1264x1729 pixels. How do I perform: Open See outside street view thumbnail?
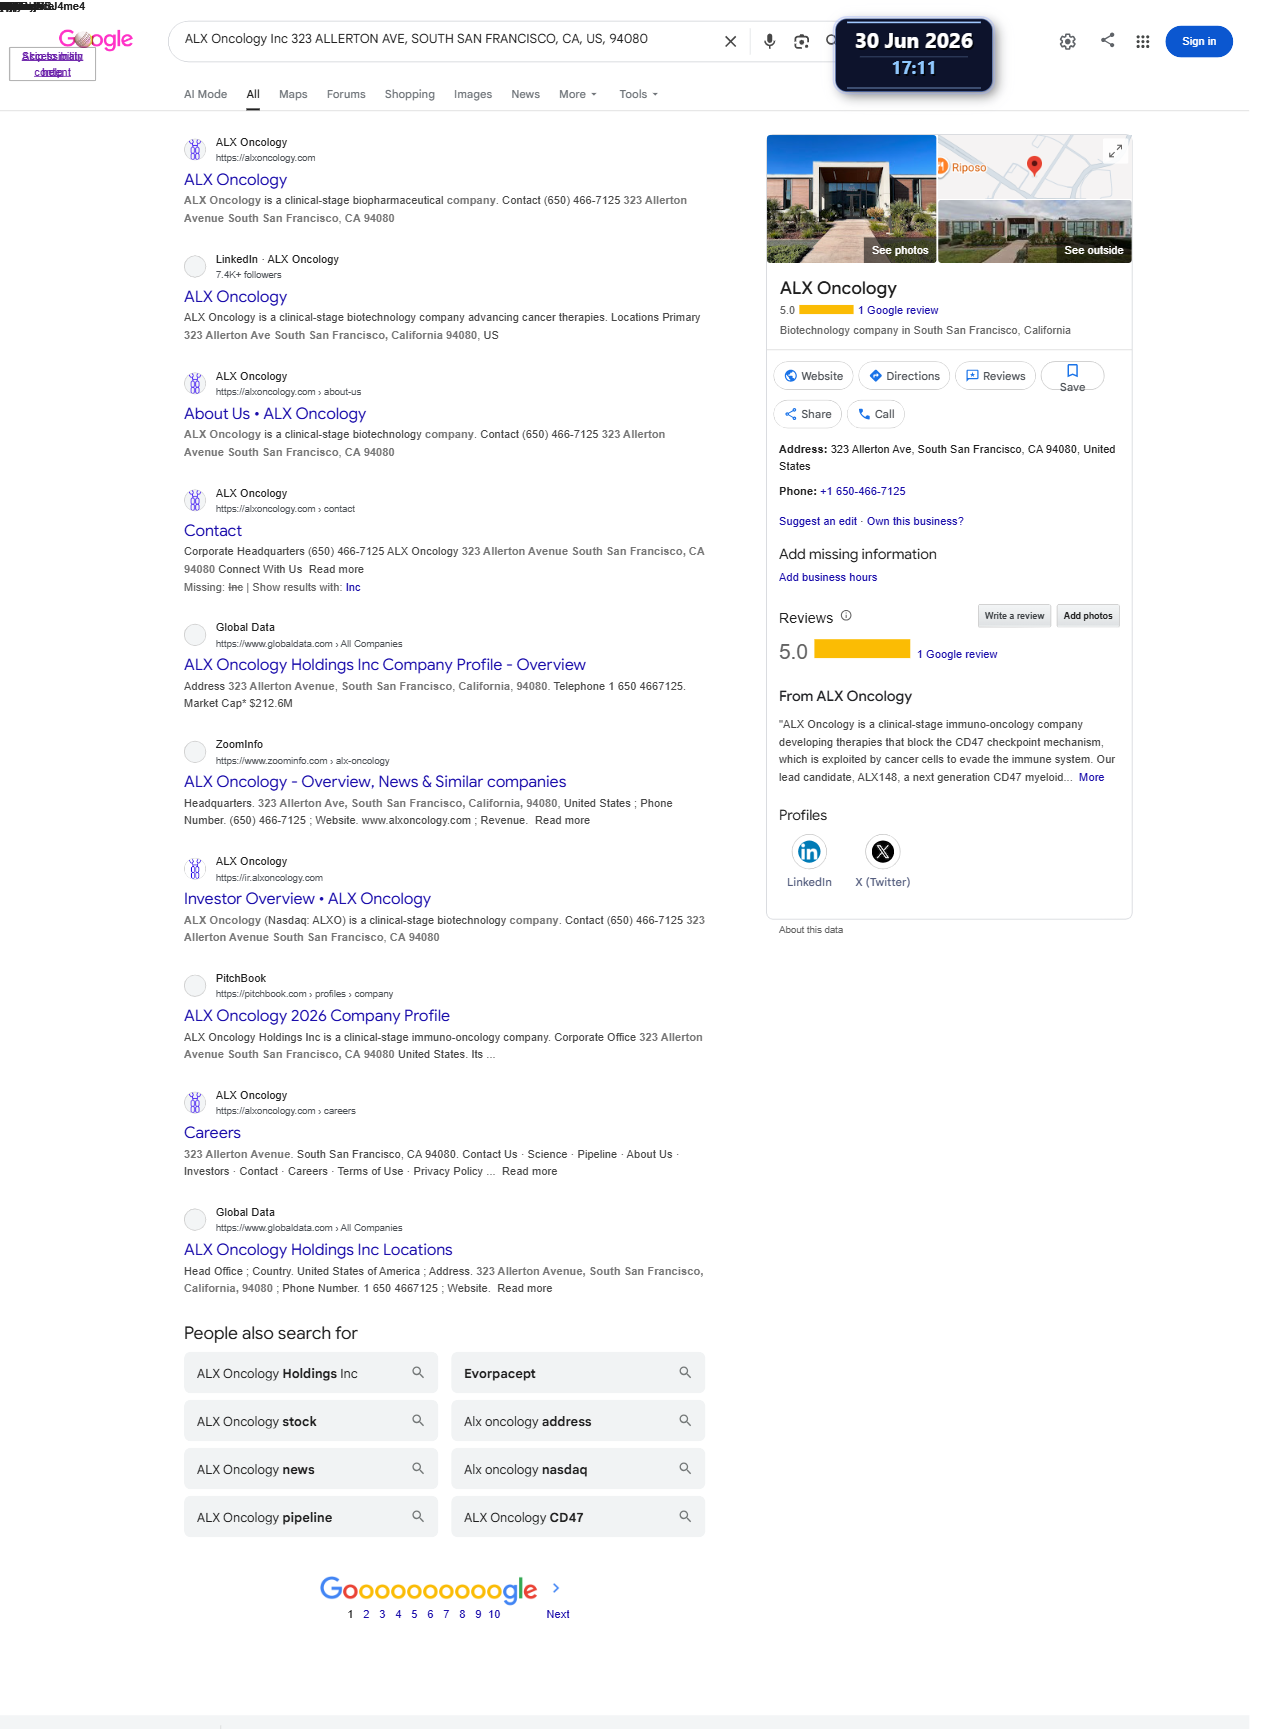pyautogui.click(x=1035, y=232)
